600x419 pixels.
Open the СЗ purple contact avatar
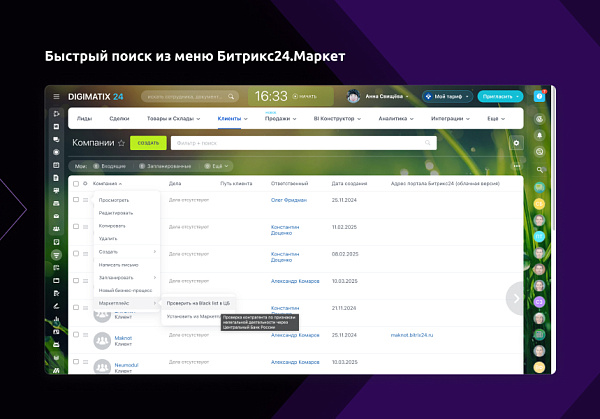tap(539, 302)
